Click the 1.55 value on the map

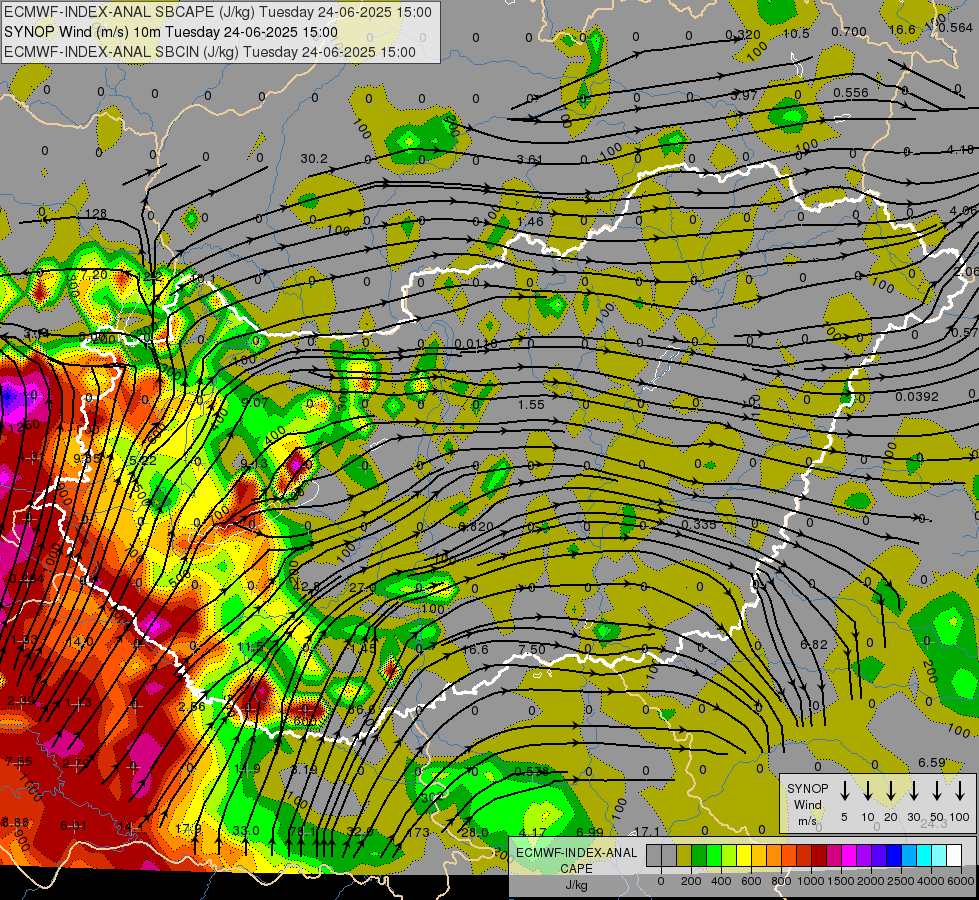point(531,404)
